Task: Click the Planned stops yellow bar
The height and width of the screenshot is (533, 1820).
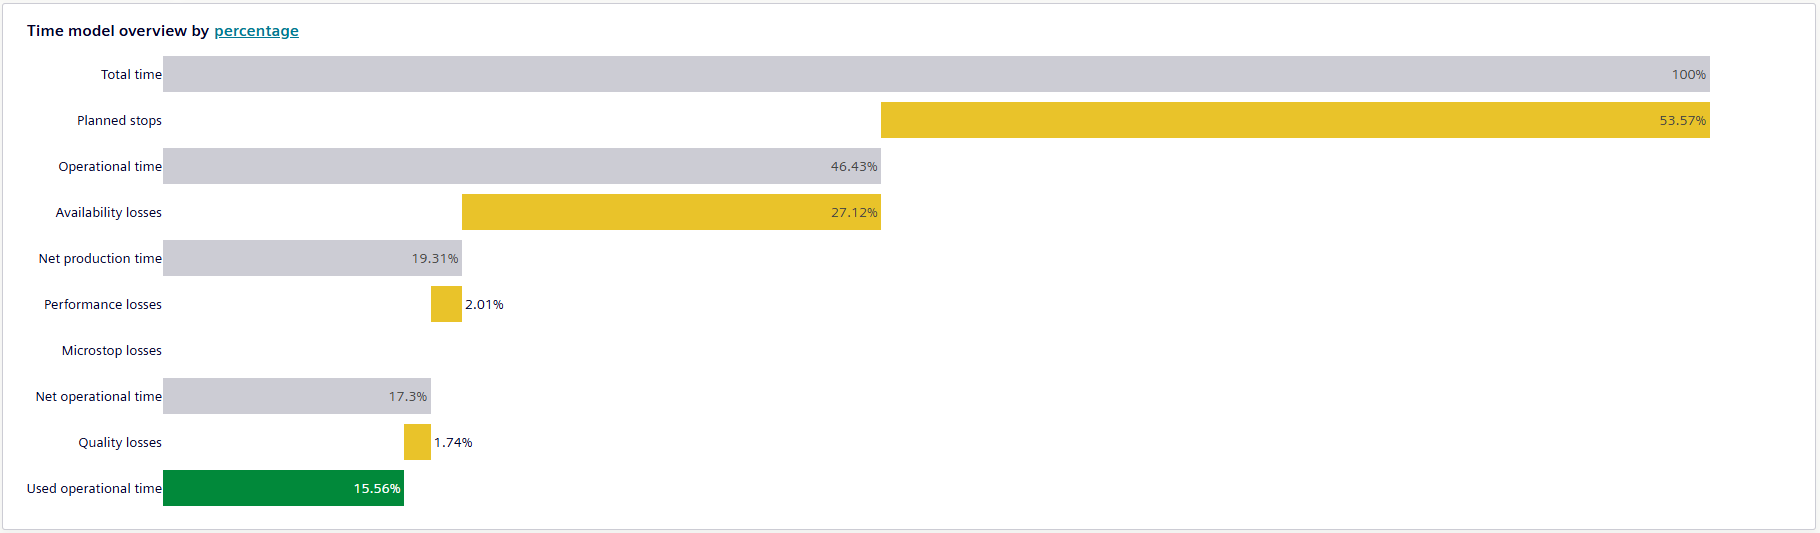Action: click(1295, 120)
